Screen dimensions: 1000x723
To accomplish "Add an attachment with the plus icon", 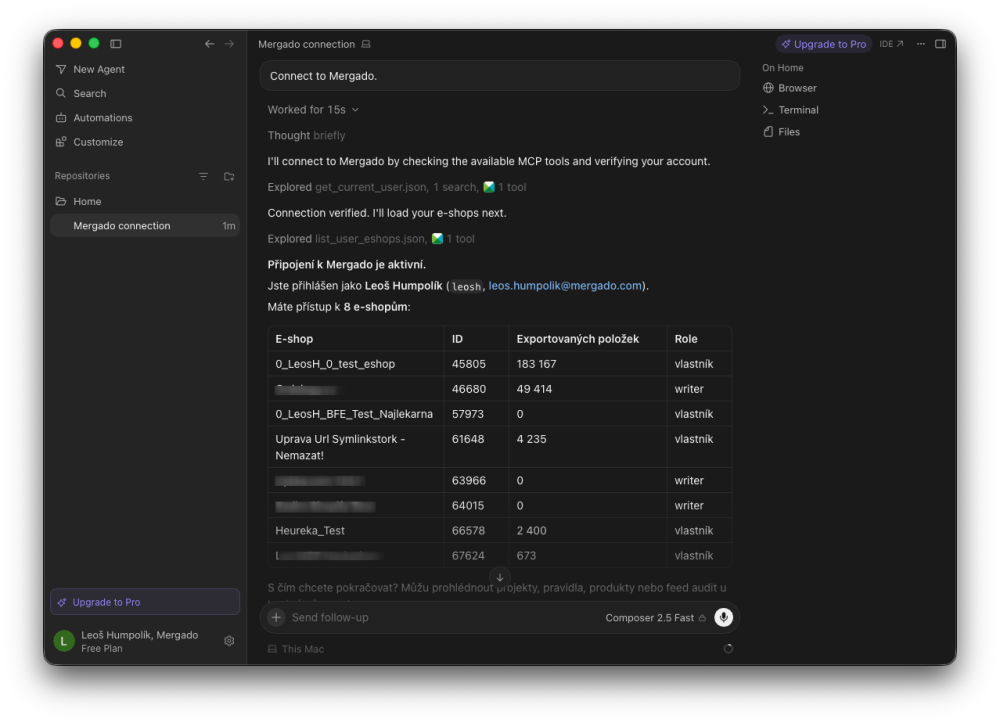I will [x=276, y=617].
